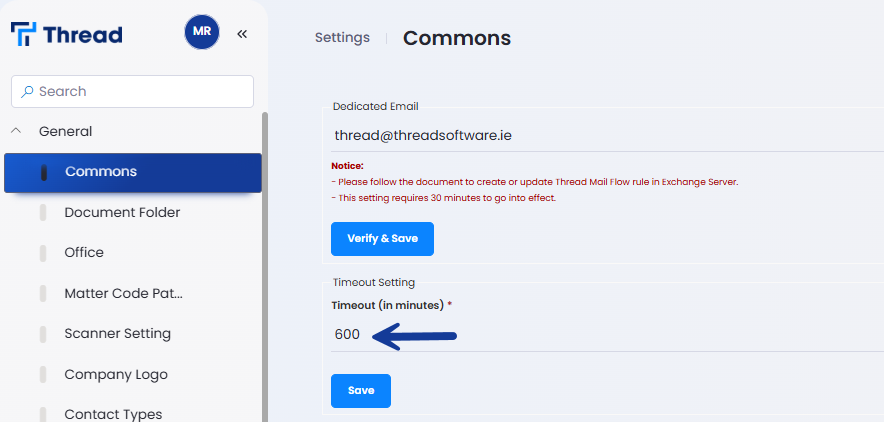Click the Verify & Save button

coord(382,239)
